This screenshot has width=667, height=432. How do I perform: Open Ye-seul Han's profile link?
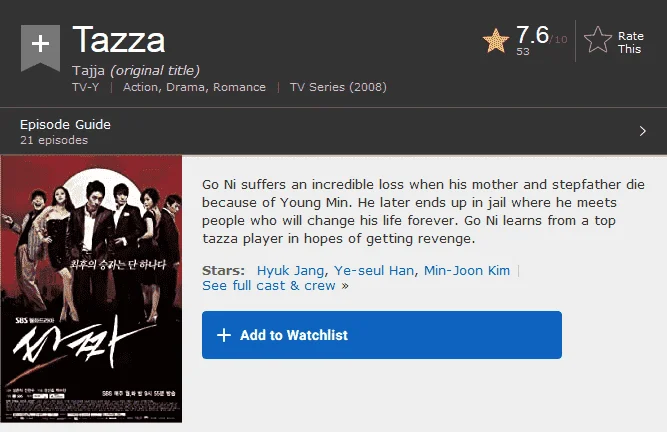pos(373,270)
